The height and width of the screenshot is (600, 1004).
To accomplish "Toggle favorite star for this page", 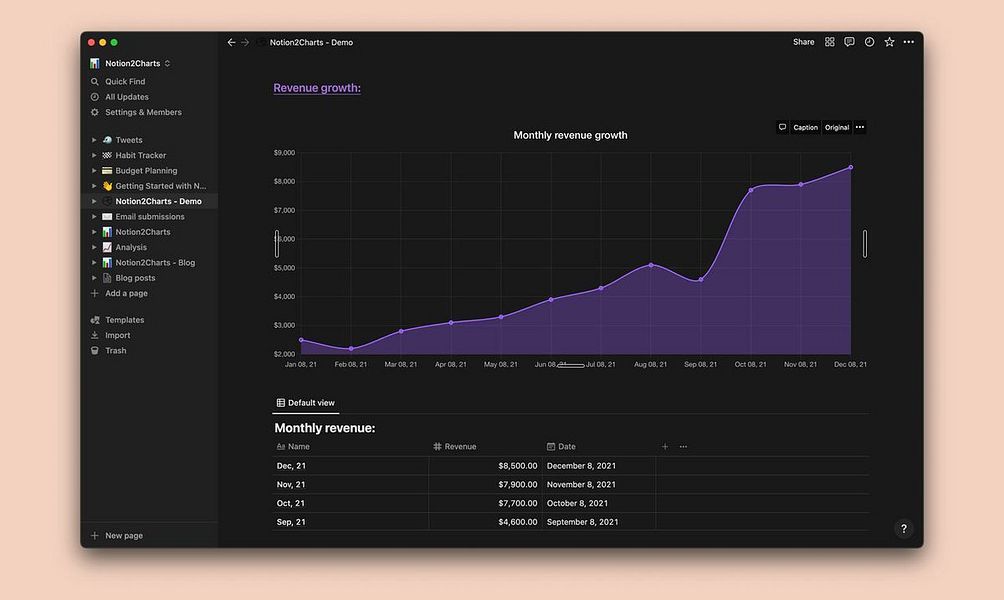I will 888,41.
